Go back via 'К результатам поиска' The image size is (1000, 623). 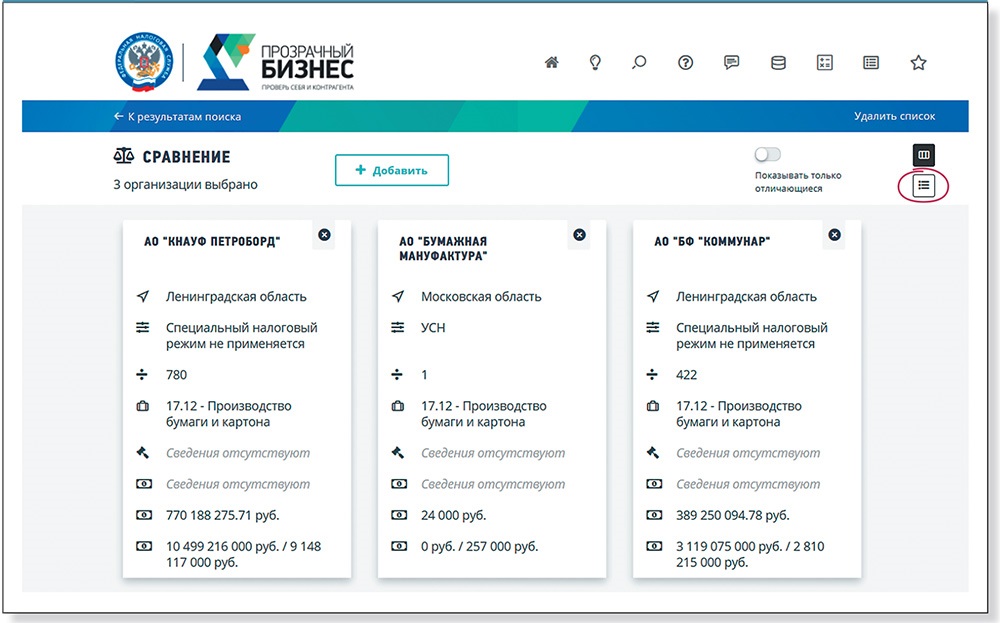177,116
